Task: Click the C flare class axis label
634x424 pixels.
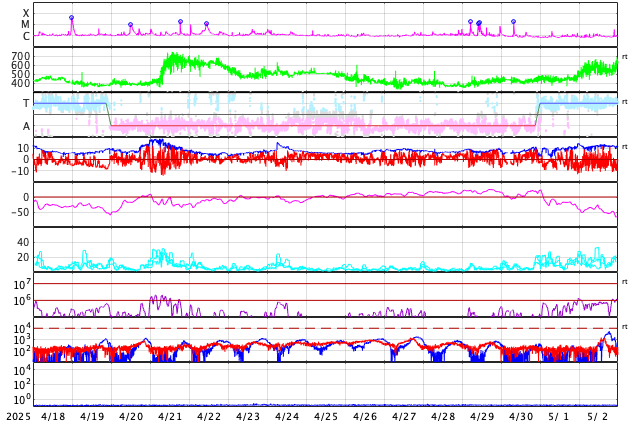Action: pyautogui.click(x=26, y=36)
